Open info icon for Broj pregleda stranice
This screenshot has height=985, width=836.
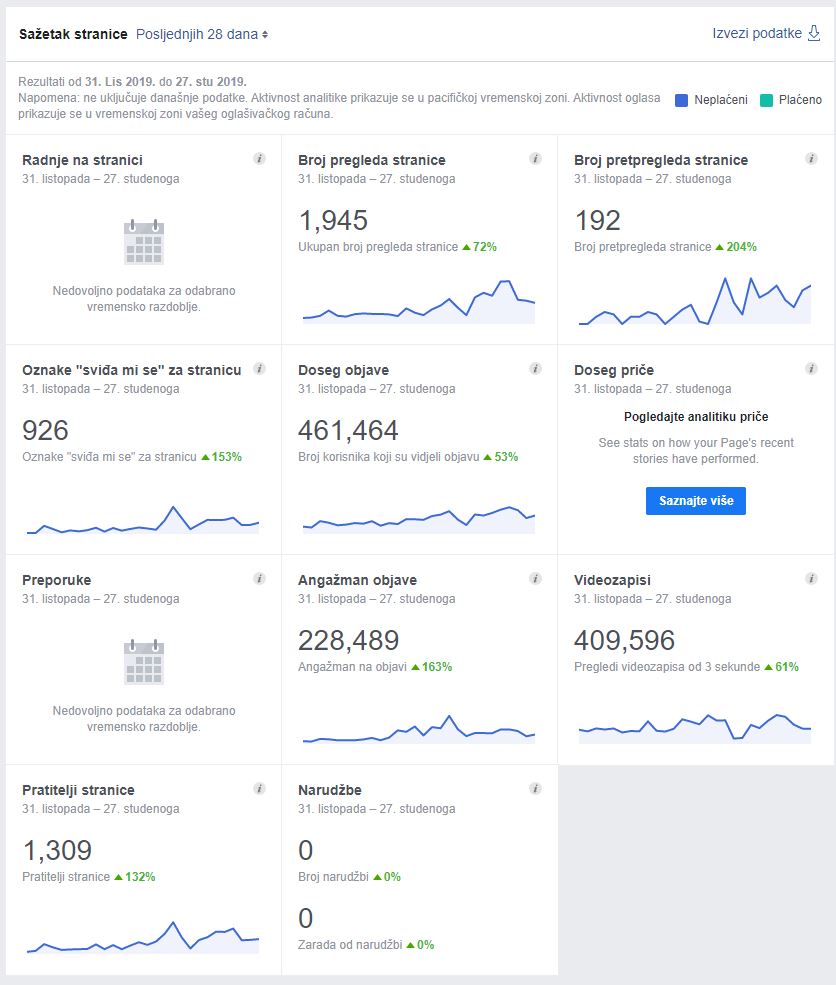coord(535,159)
